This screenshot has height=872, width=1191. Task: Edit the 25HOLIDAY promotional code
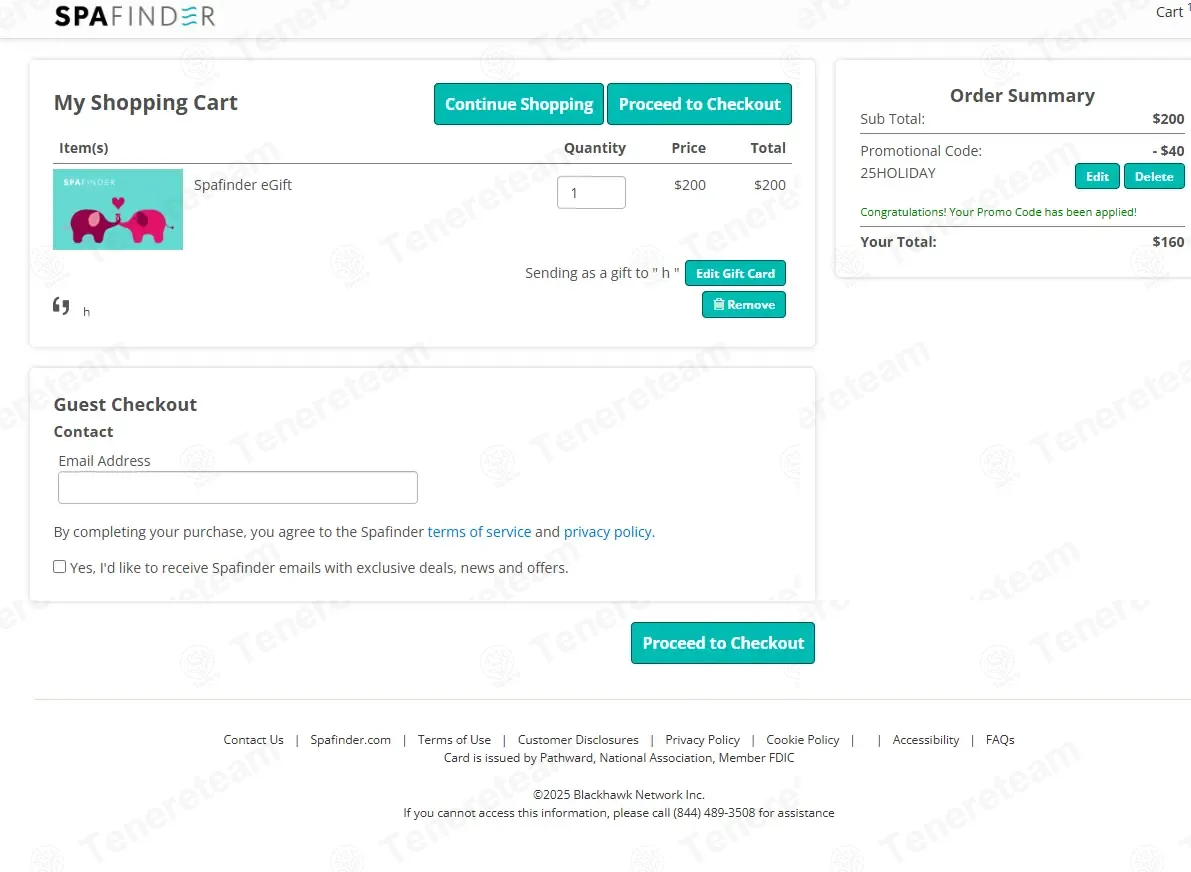tap(1097, 176)
